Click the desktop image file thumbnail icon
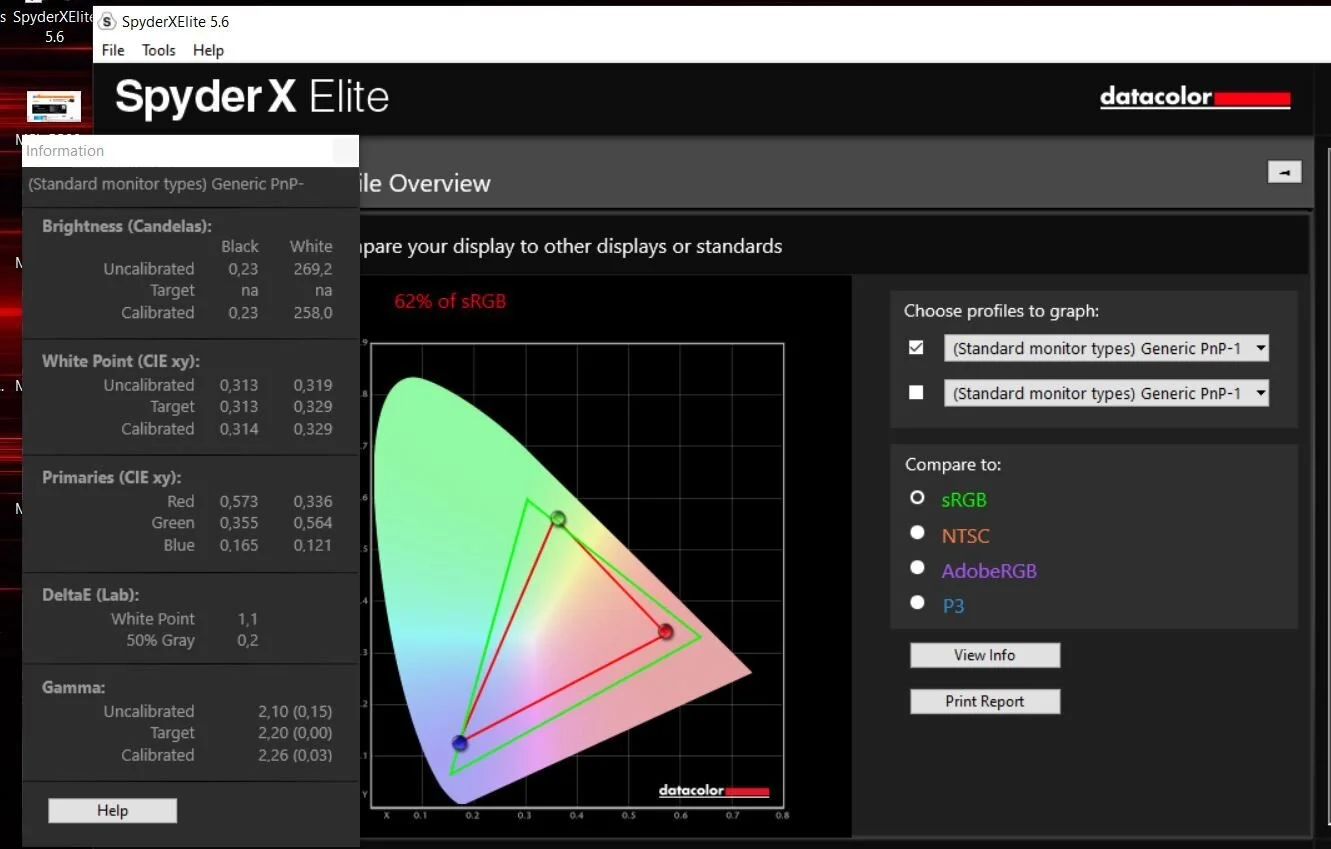Viewport: 1331px width, 849px height. 54,107
